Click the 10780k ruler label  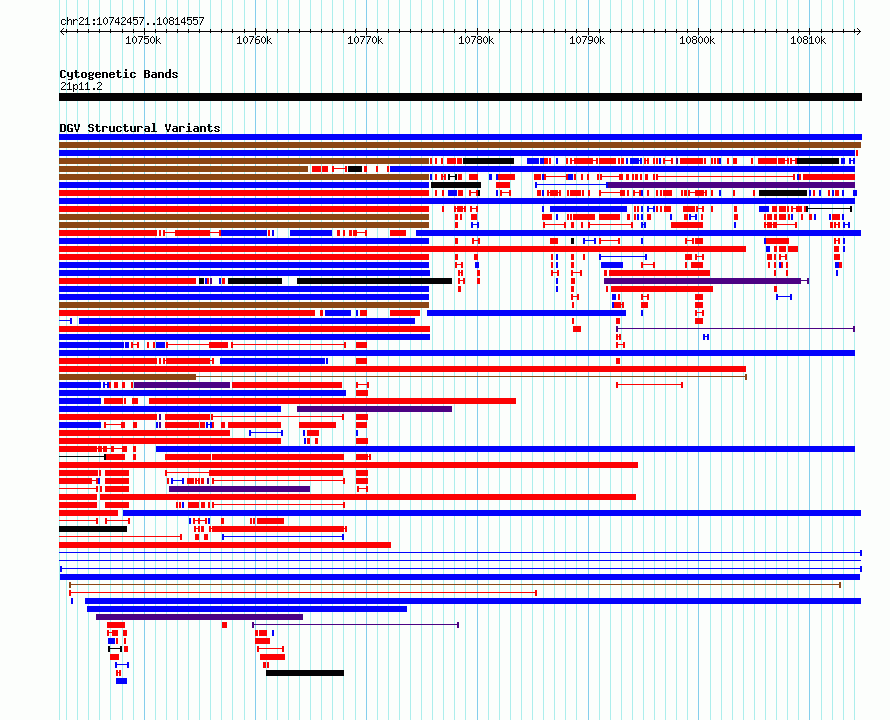[476, 41]
